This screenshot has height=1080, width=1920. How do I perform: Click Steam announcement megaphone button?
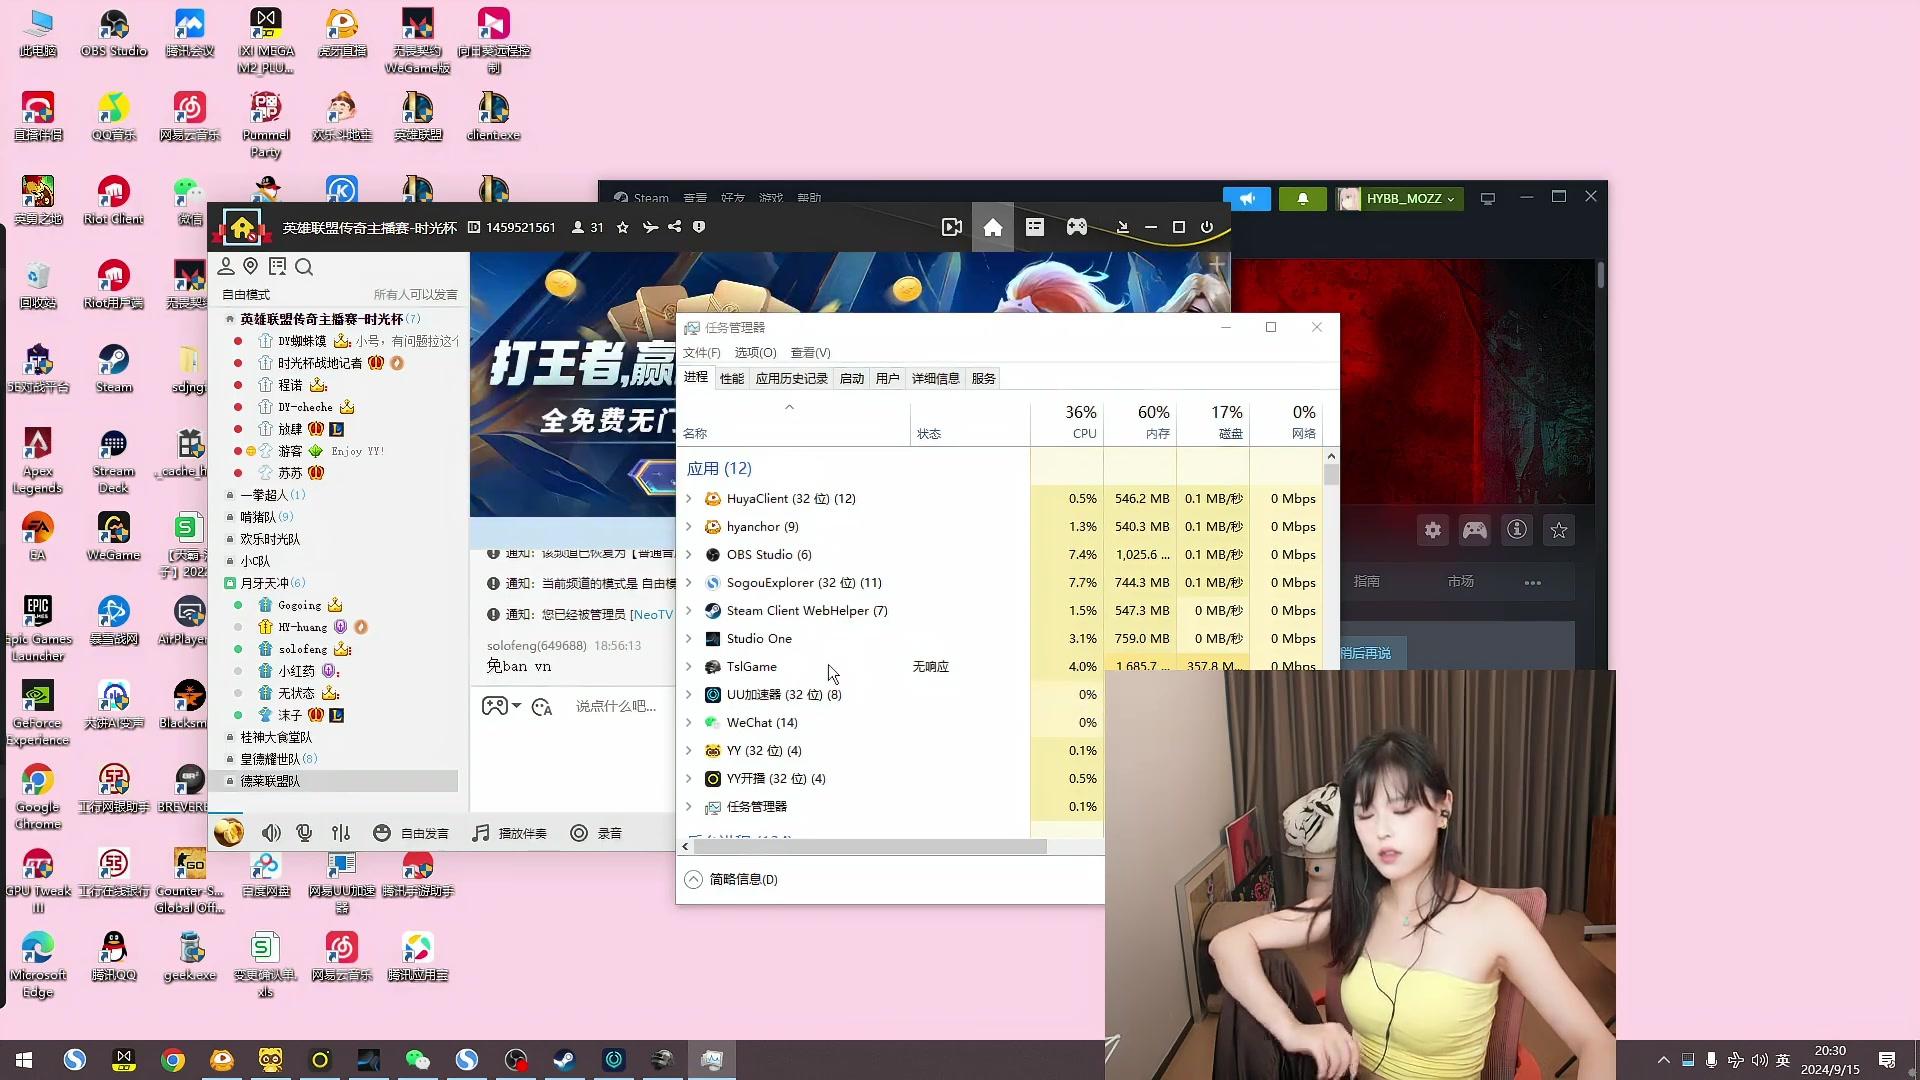(x=1247, y=199)
